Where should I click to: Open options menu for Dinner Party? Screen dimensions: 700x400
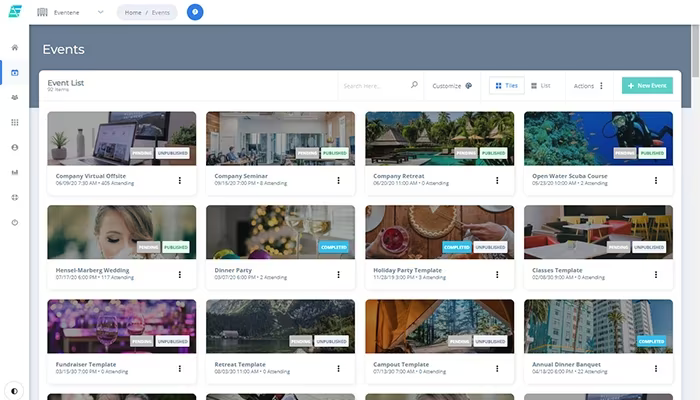(338, 275)
